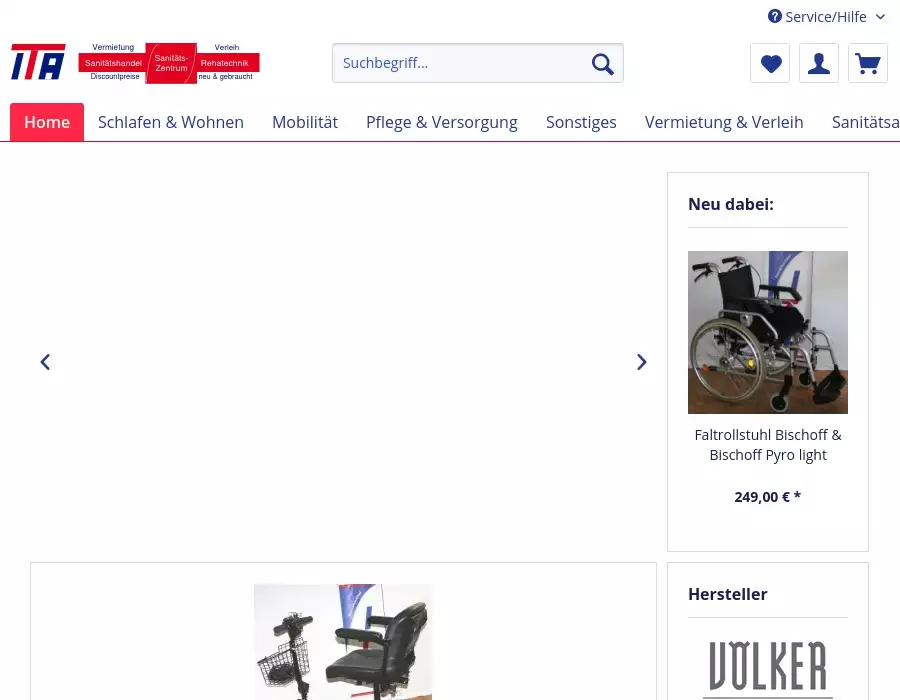The height and width of the screenshot is (700, 900).
Task: Click the ITA logo
Action: click(x=38, y=62)
